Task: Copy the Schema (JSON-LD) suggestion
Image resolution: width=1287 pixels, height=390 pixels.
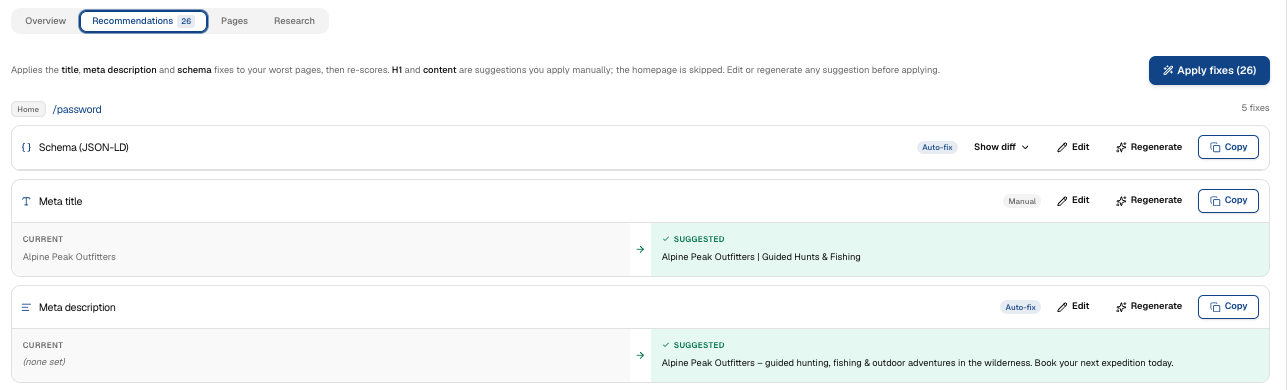Action: [x=1228, y=147]
